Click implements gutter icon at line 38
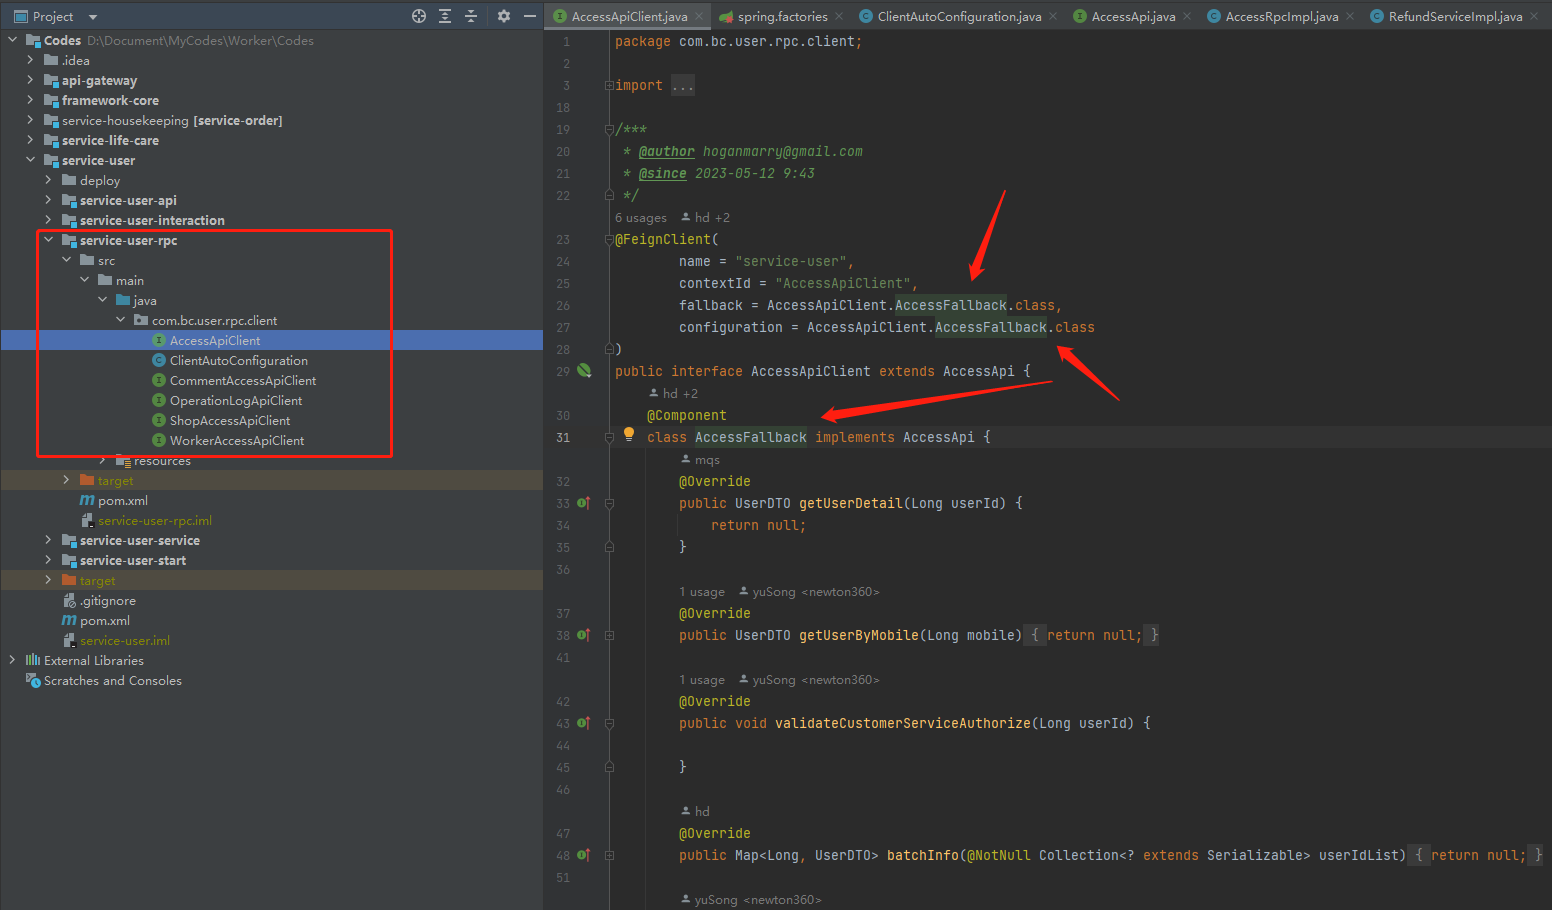The image size is (1552, 910). 584,635
